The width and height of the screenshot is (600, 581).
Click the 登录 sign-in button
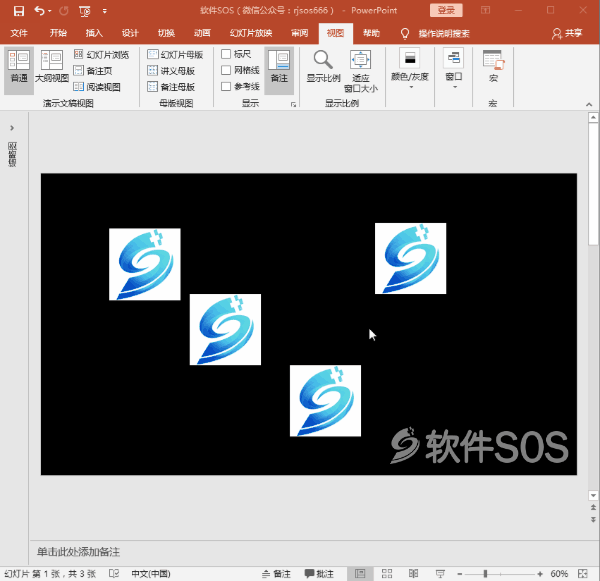(446, 10)
